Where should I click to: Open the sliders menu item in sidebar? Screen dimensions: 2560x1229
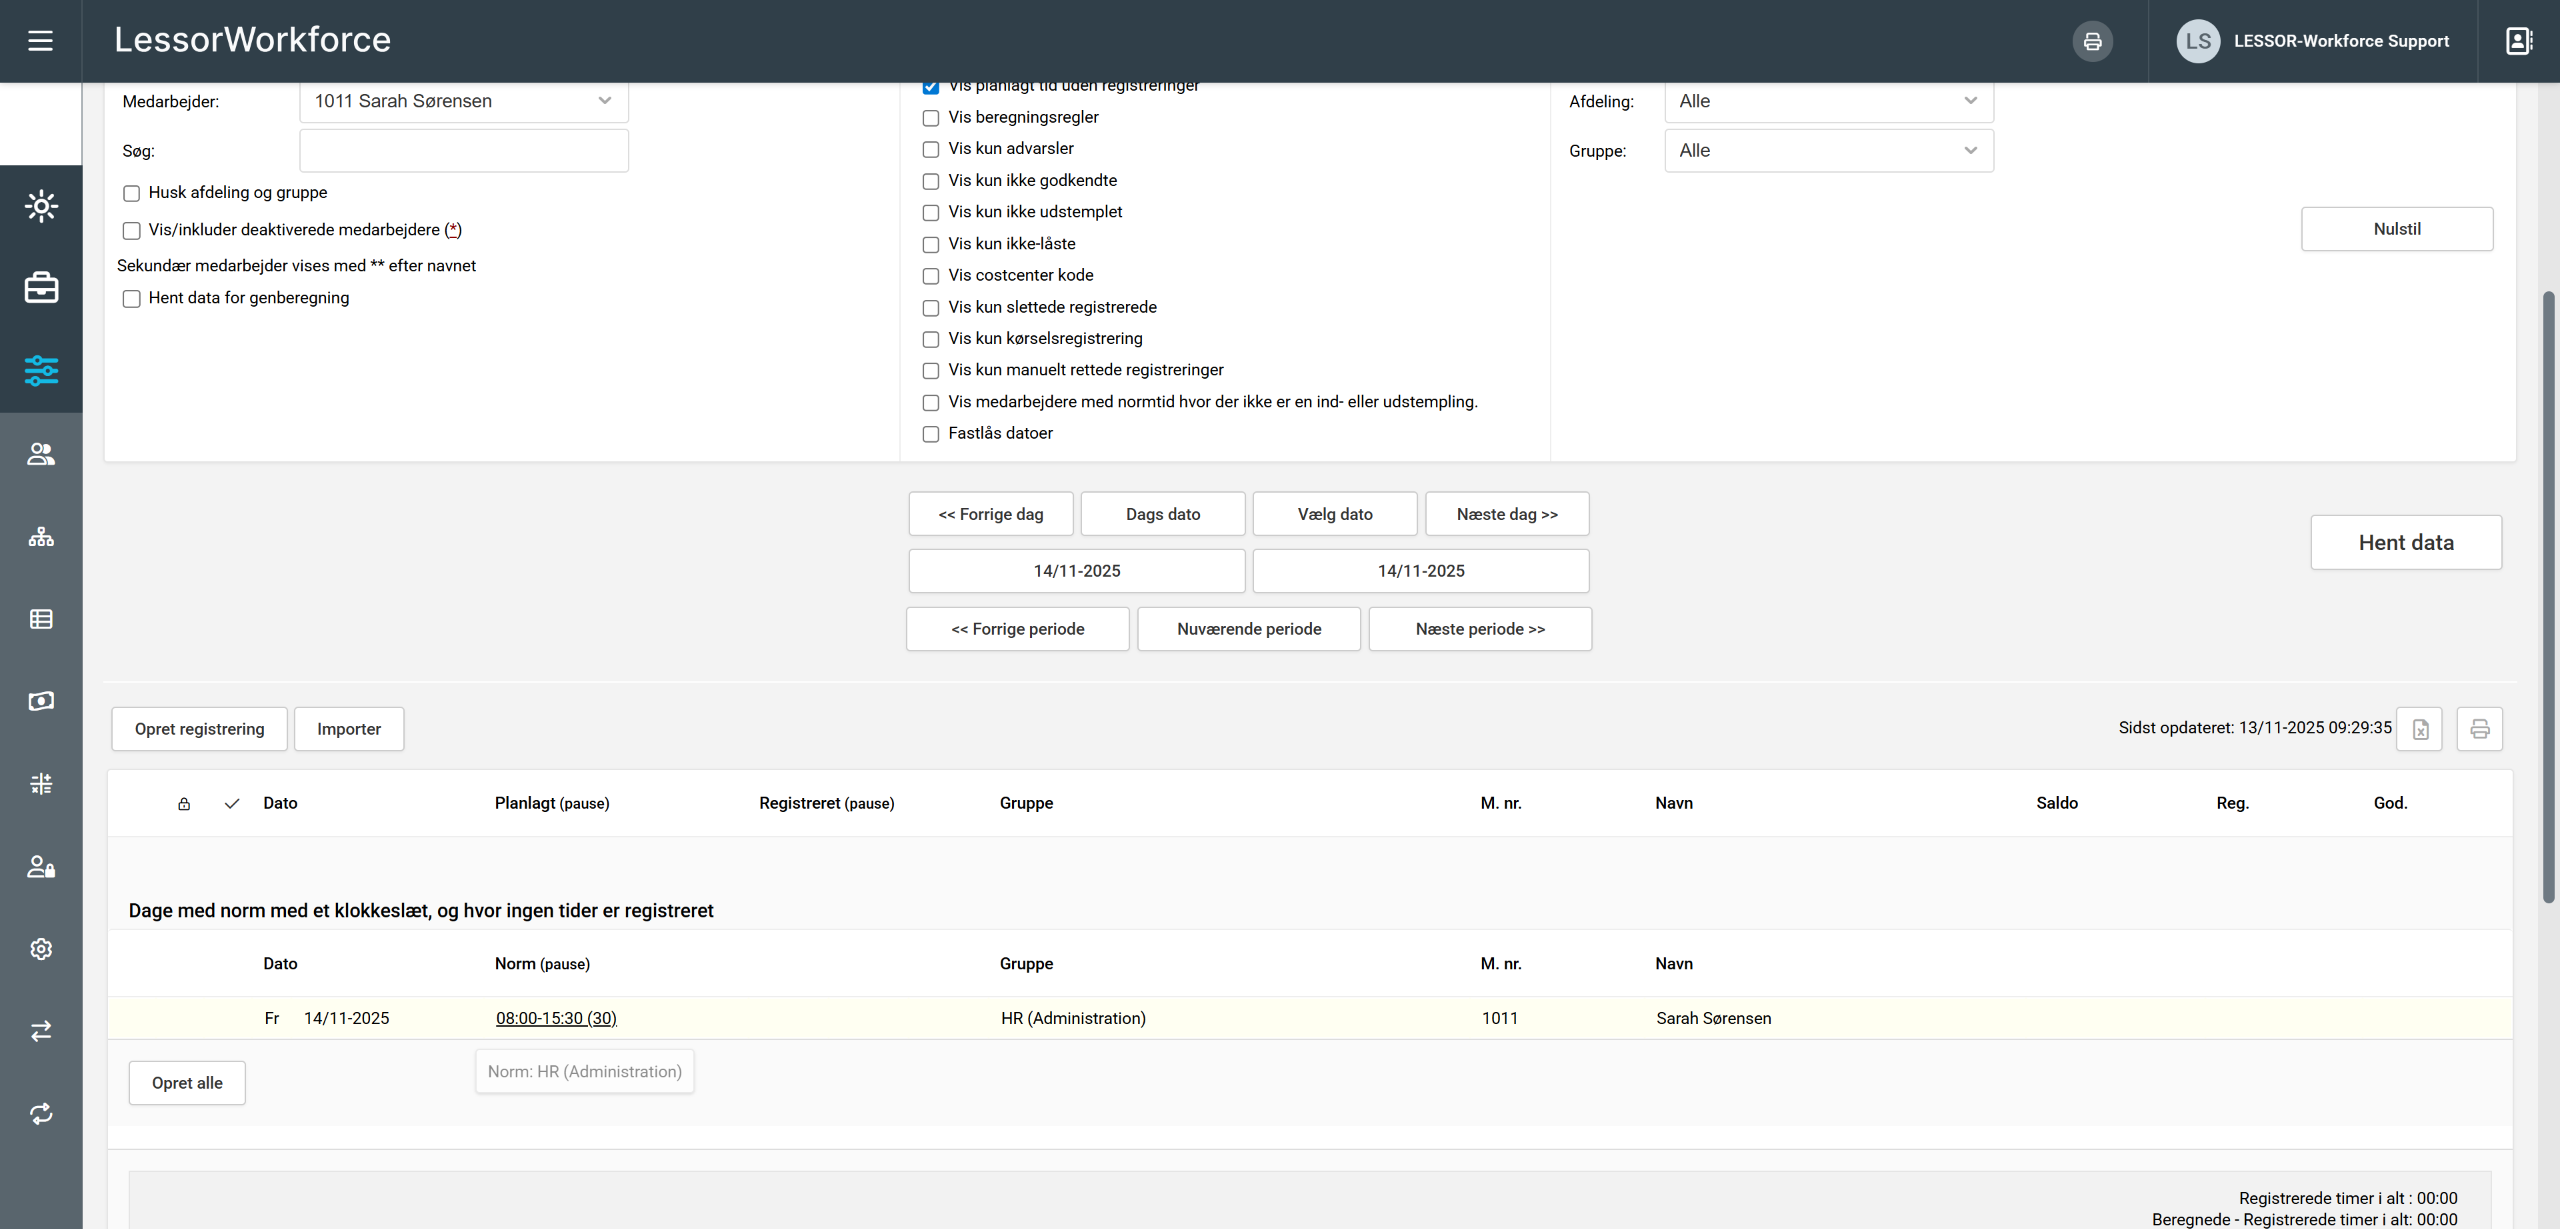[x=41, y=371]
